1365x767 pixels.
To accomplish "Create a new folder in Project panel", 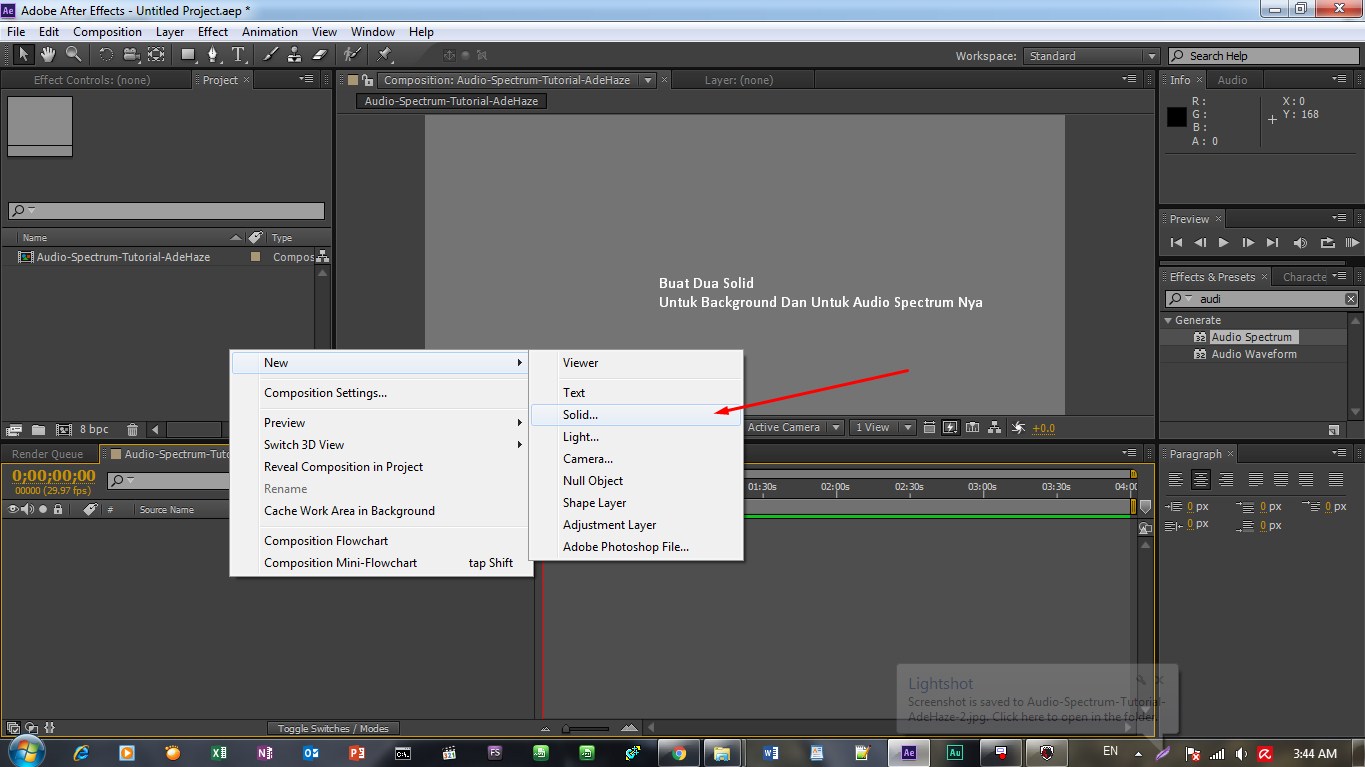I will (x=38, y=430).
